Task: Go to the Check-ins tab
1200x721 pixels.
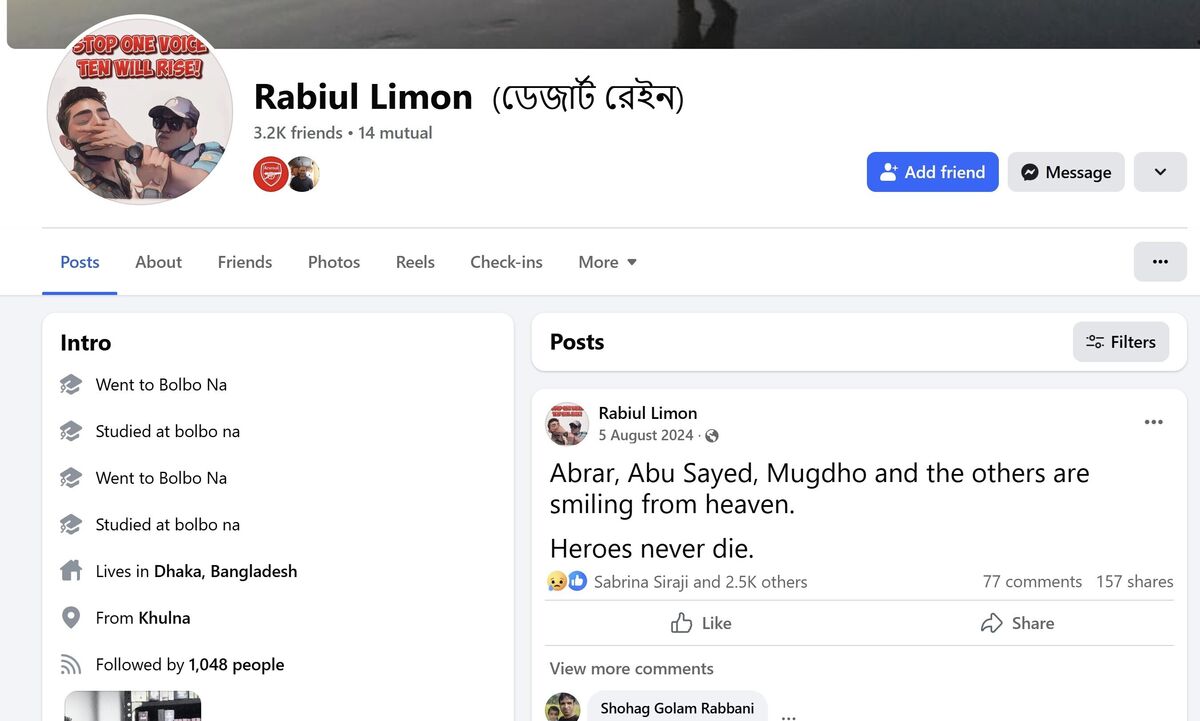Action: click(506, 262)
